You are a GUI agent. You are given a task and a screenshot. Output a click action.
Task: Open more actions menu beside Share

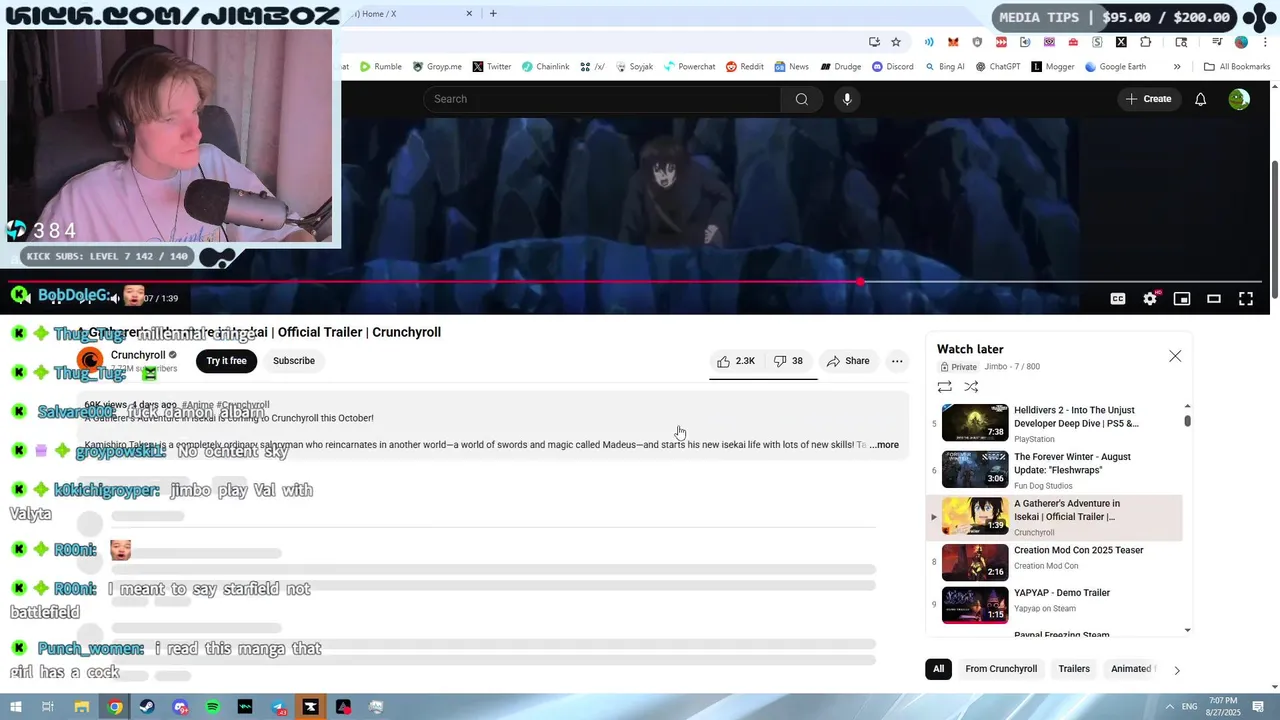pyautogui.click(x=897, y=361)
